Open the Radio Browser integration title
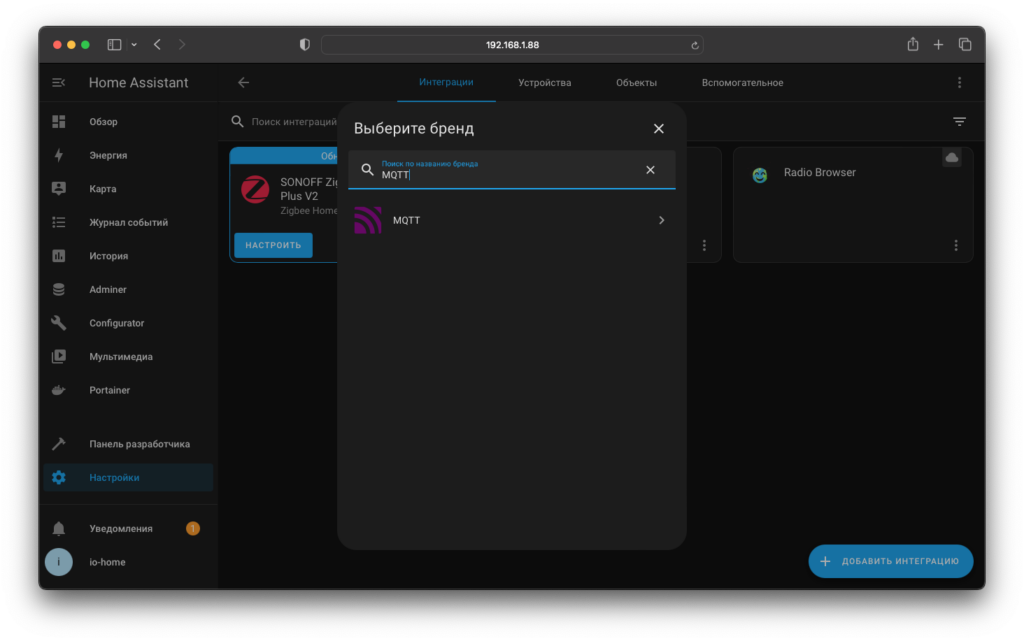The width and height of the screenshot is (1024, 641). click(x=820, y=172)
